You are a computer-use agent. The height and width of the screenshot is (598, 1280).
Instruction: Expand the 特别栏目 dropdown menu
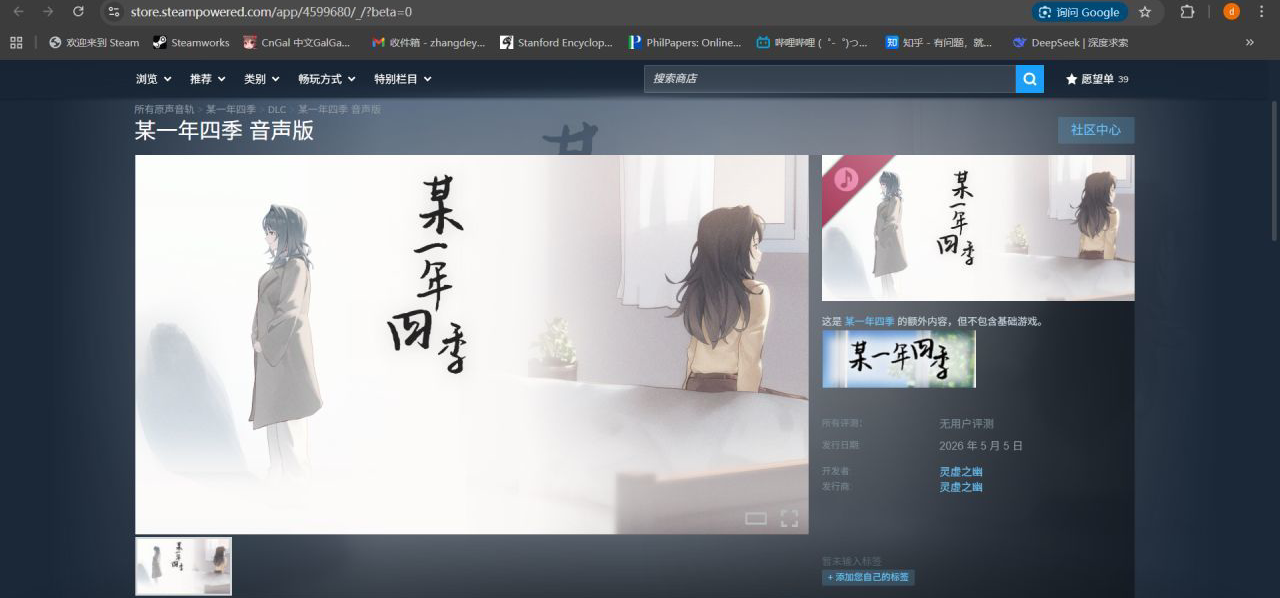pos(403,79)
